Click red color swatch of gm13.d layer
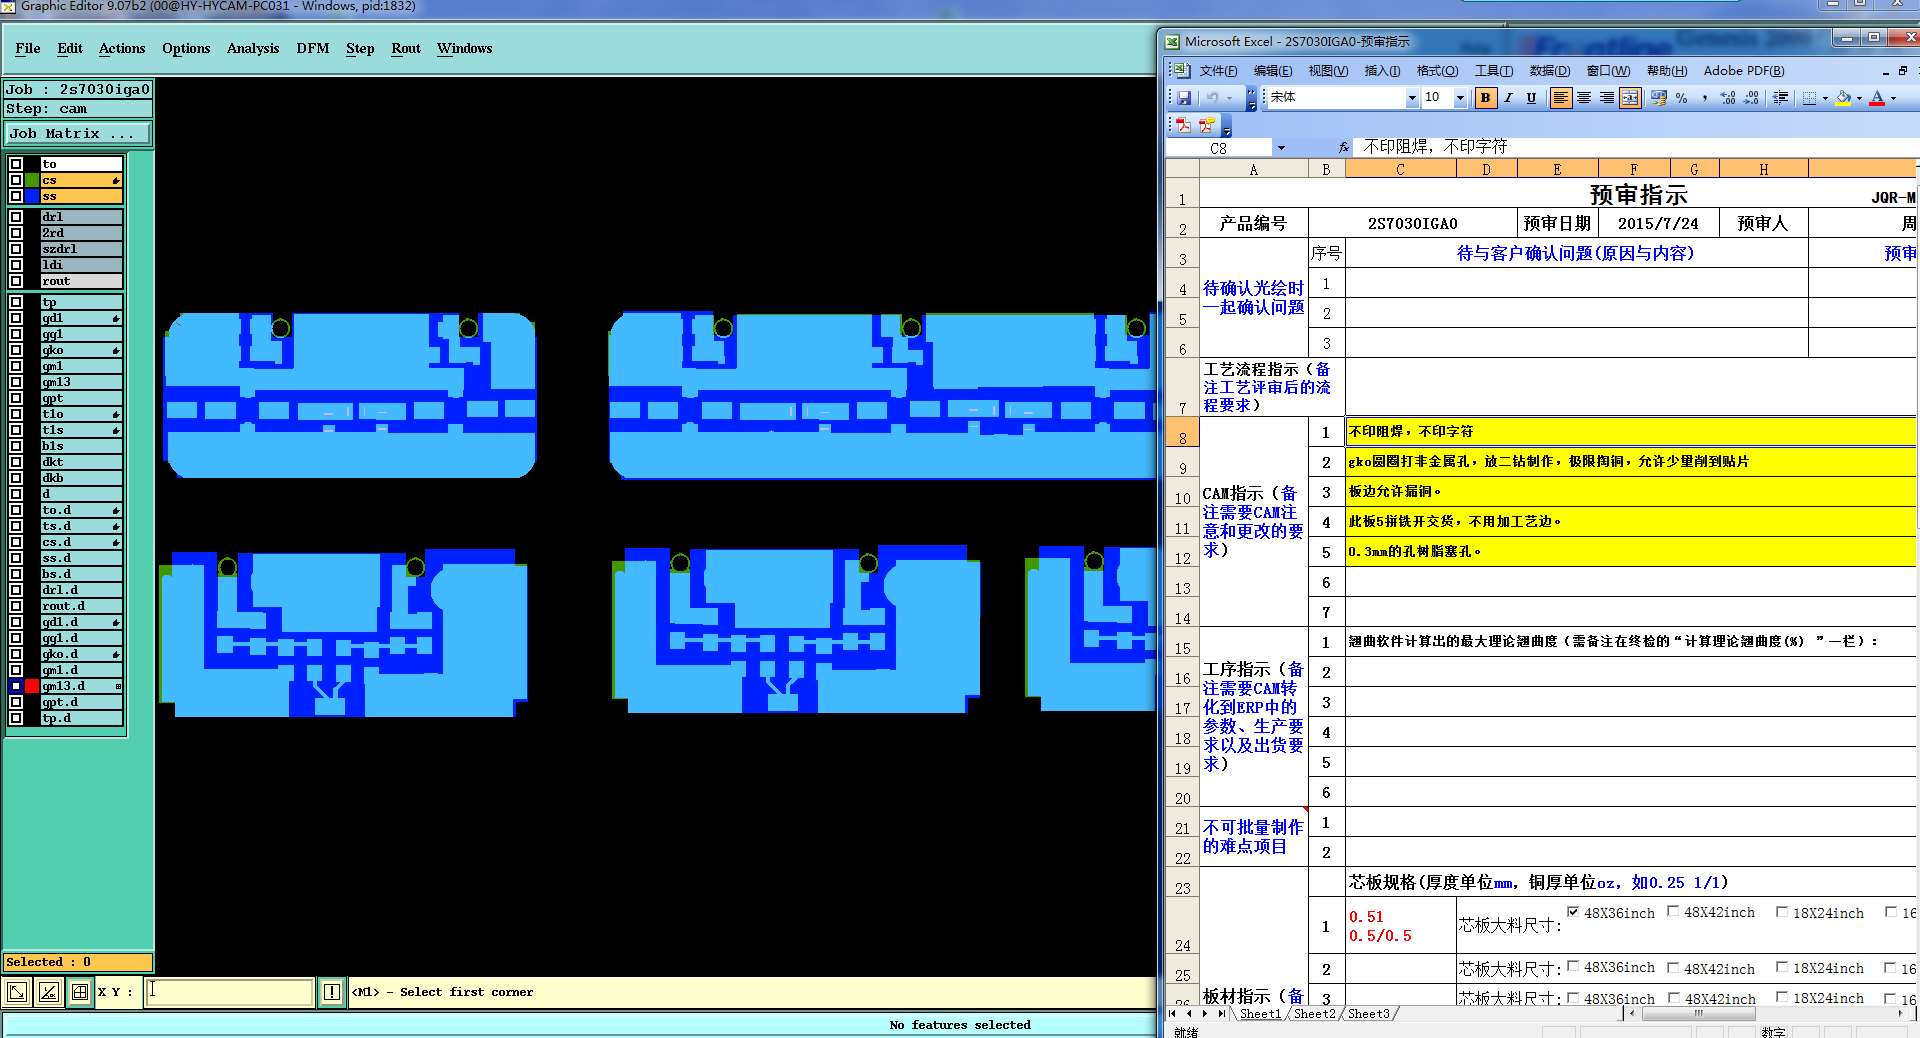The image size is (1920, 1038). pos(32,686)
